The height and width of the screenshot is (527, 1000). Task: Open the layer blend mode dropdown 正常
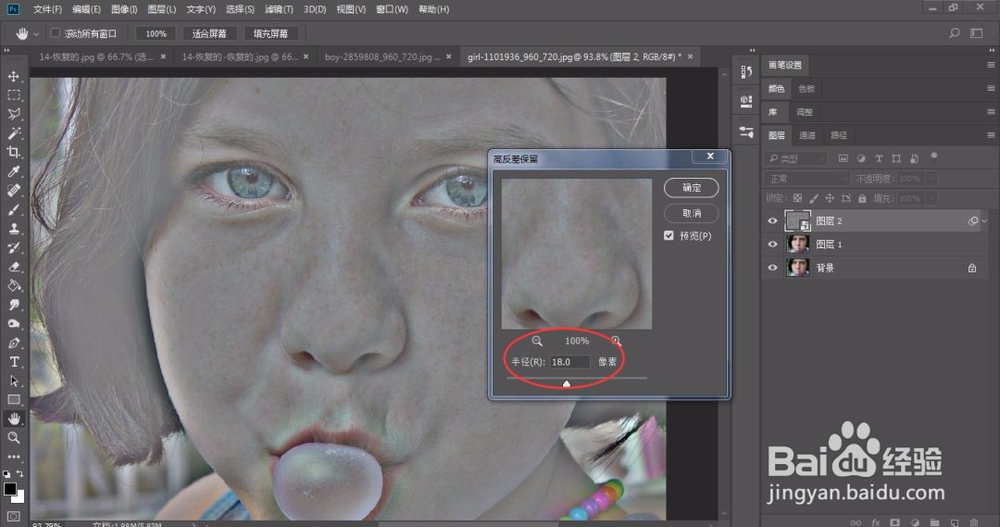click(807, 179)
